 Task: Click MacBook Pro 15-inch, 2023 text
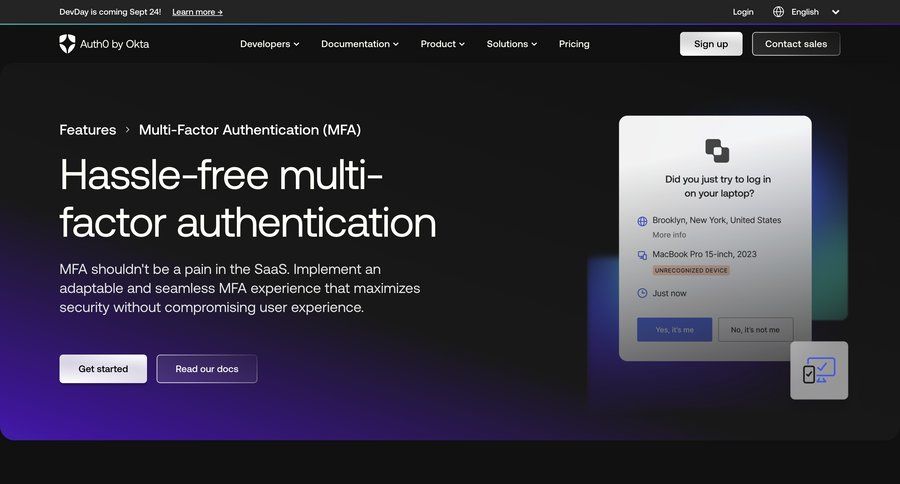coord(704,254)
